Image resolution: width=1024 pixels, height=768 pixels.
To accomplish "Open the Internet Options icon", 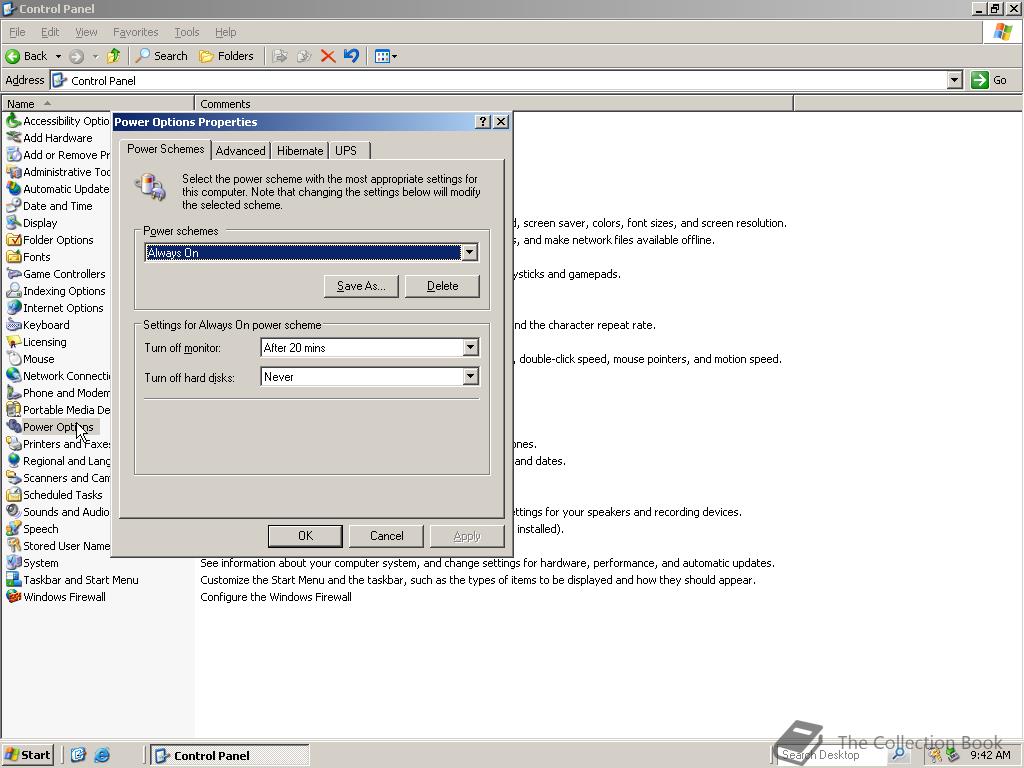I will 14,308.
